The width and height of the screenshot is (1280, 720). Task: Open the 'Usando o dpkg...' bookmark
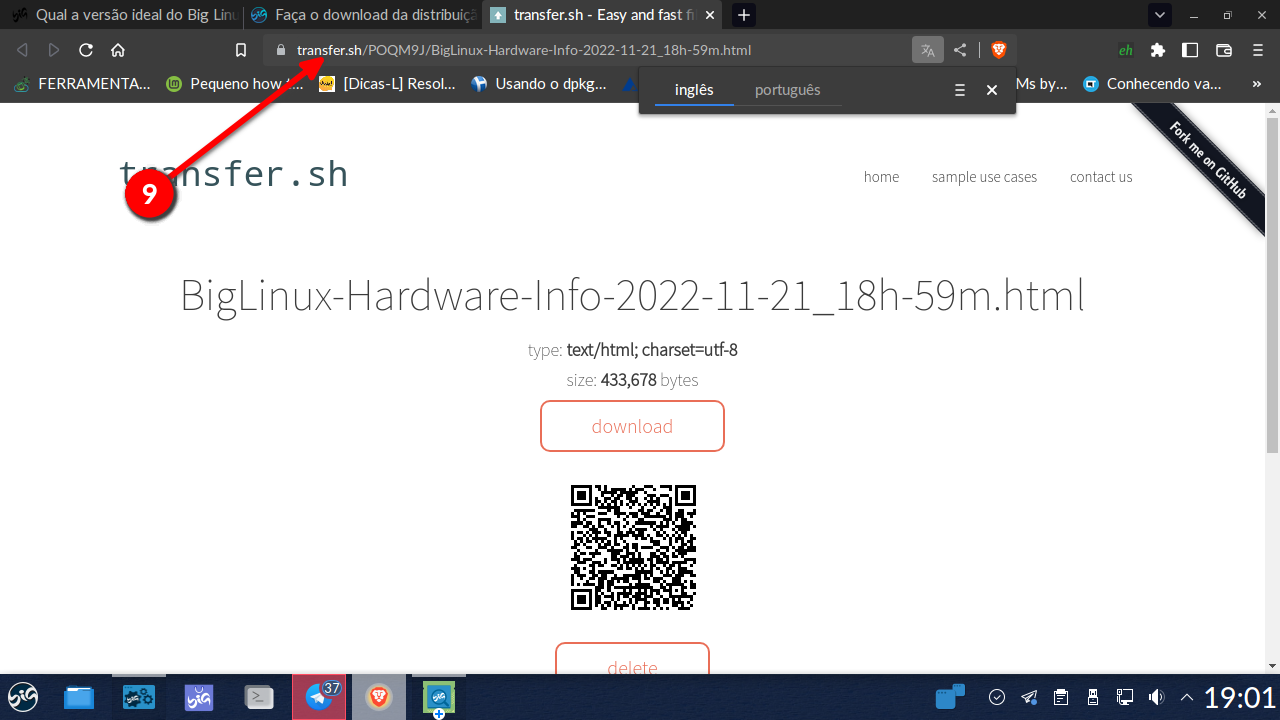click(x=539, y=84)
